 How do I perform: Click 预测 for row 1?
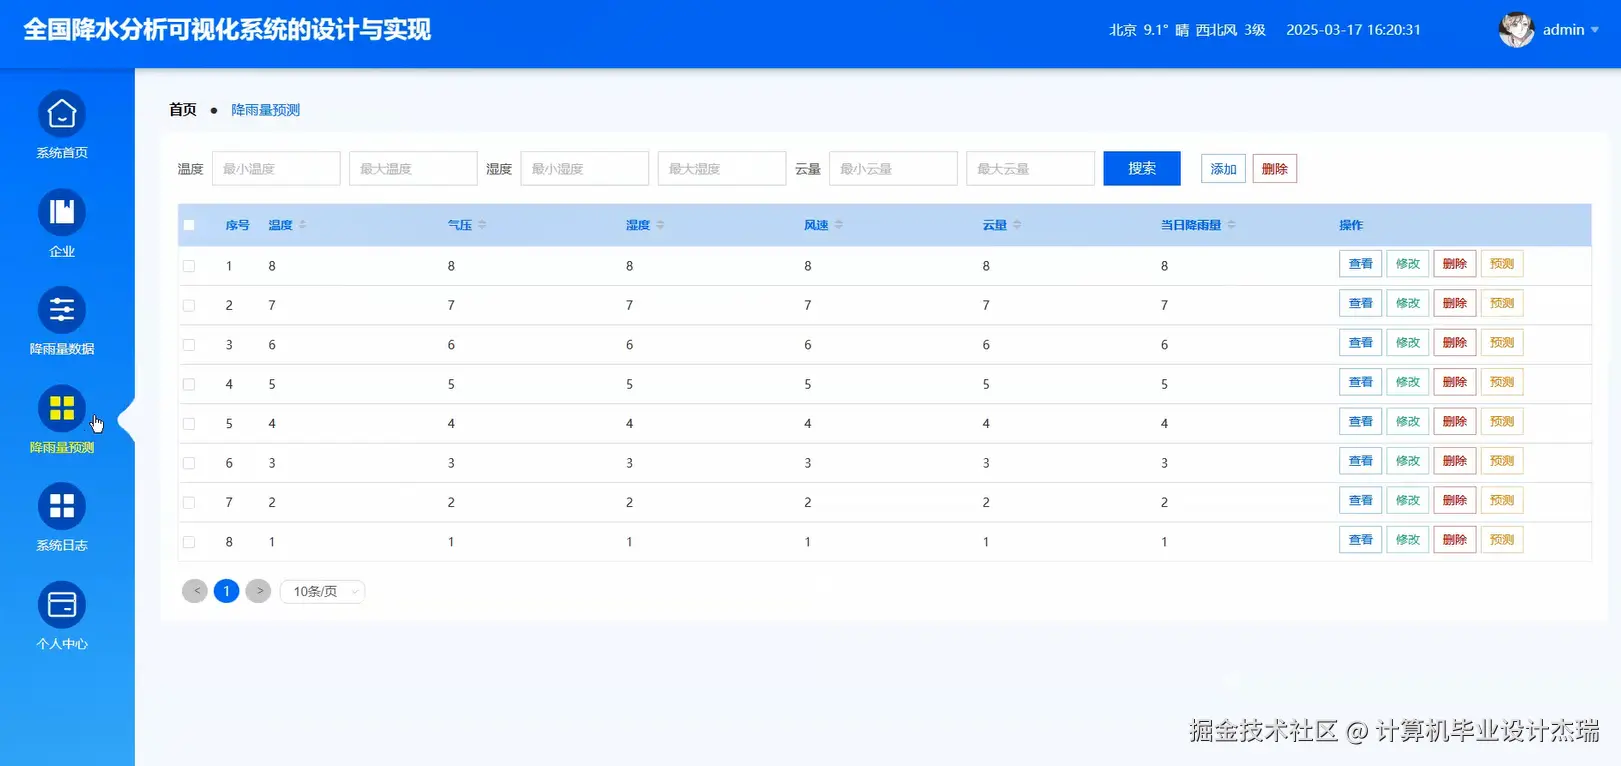coord(1502,264)
